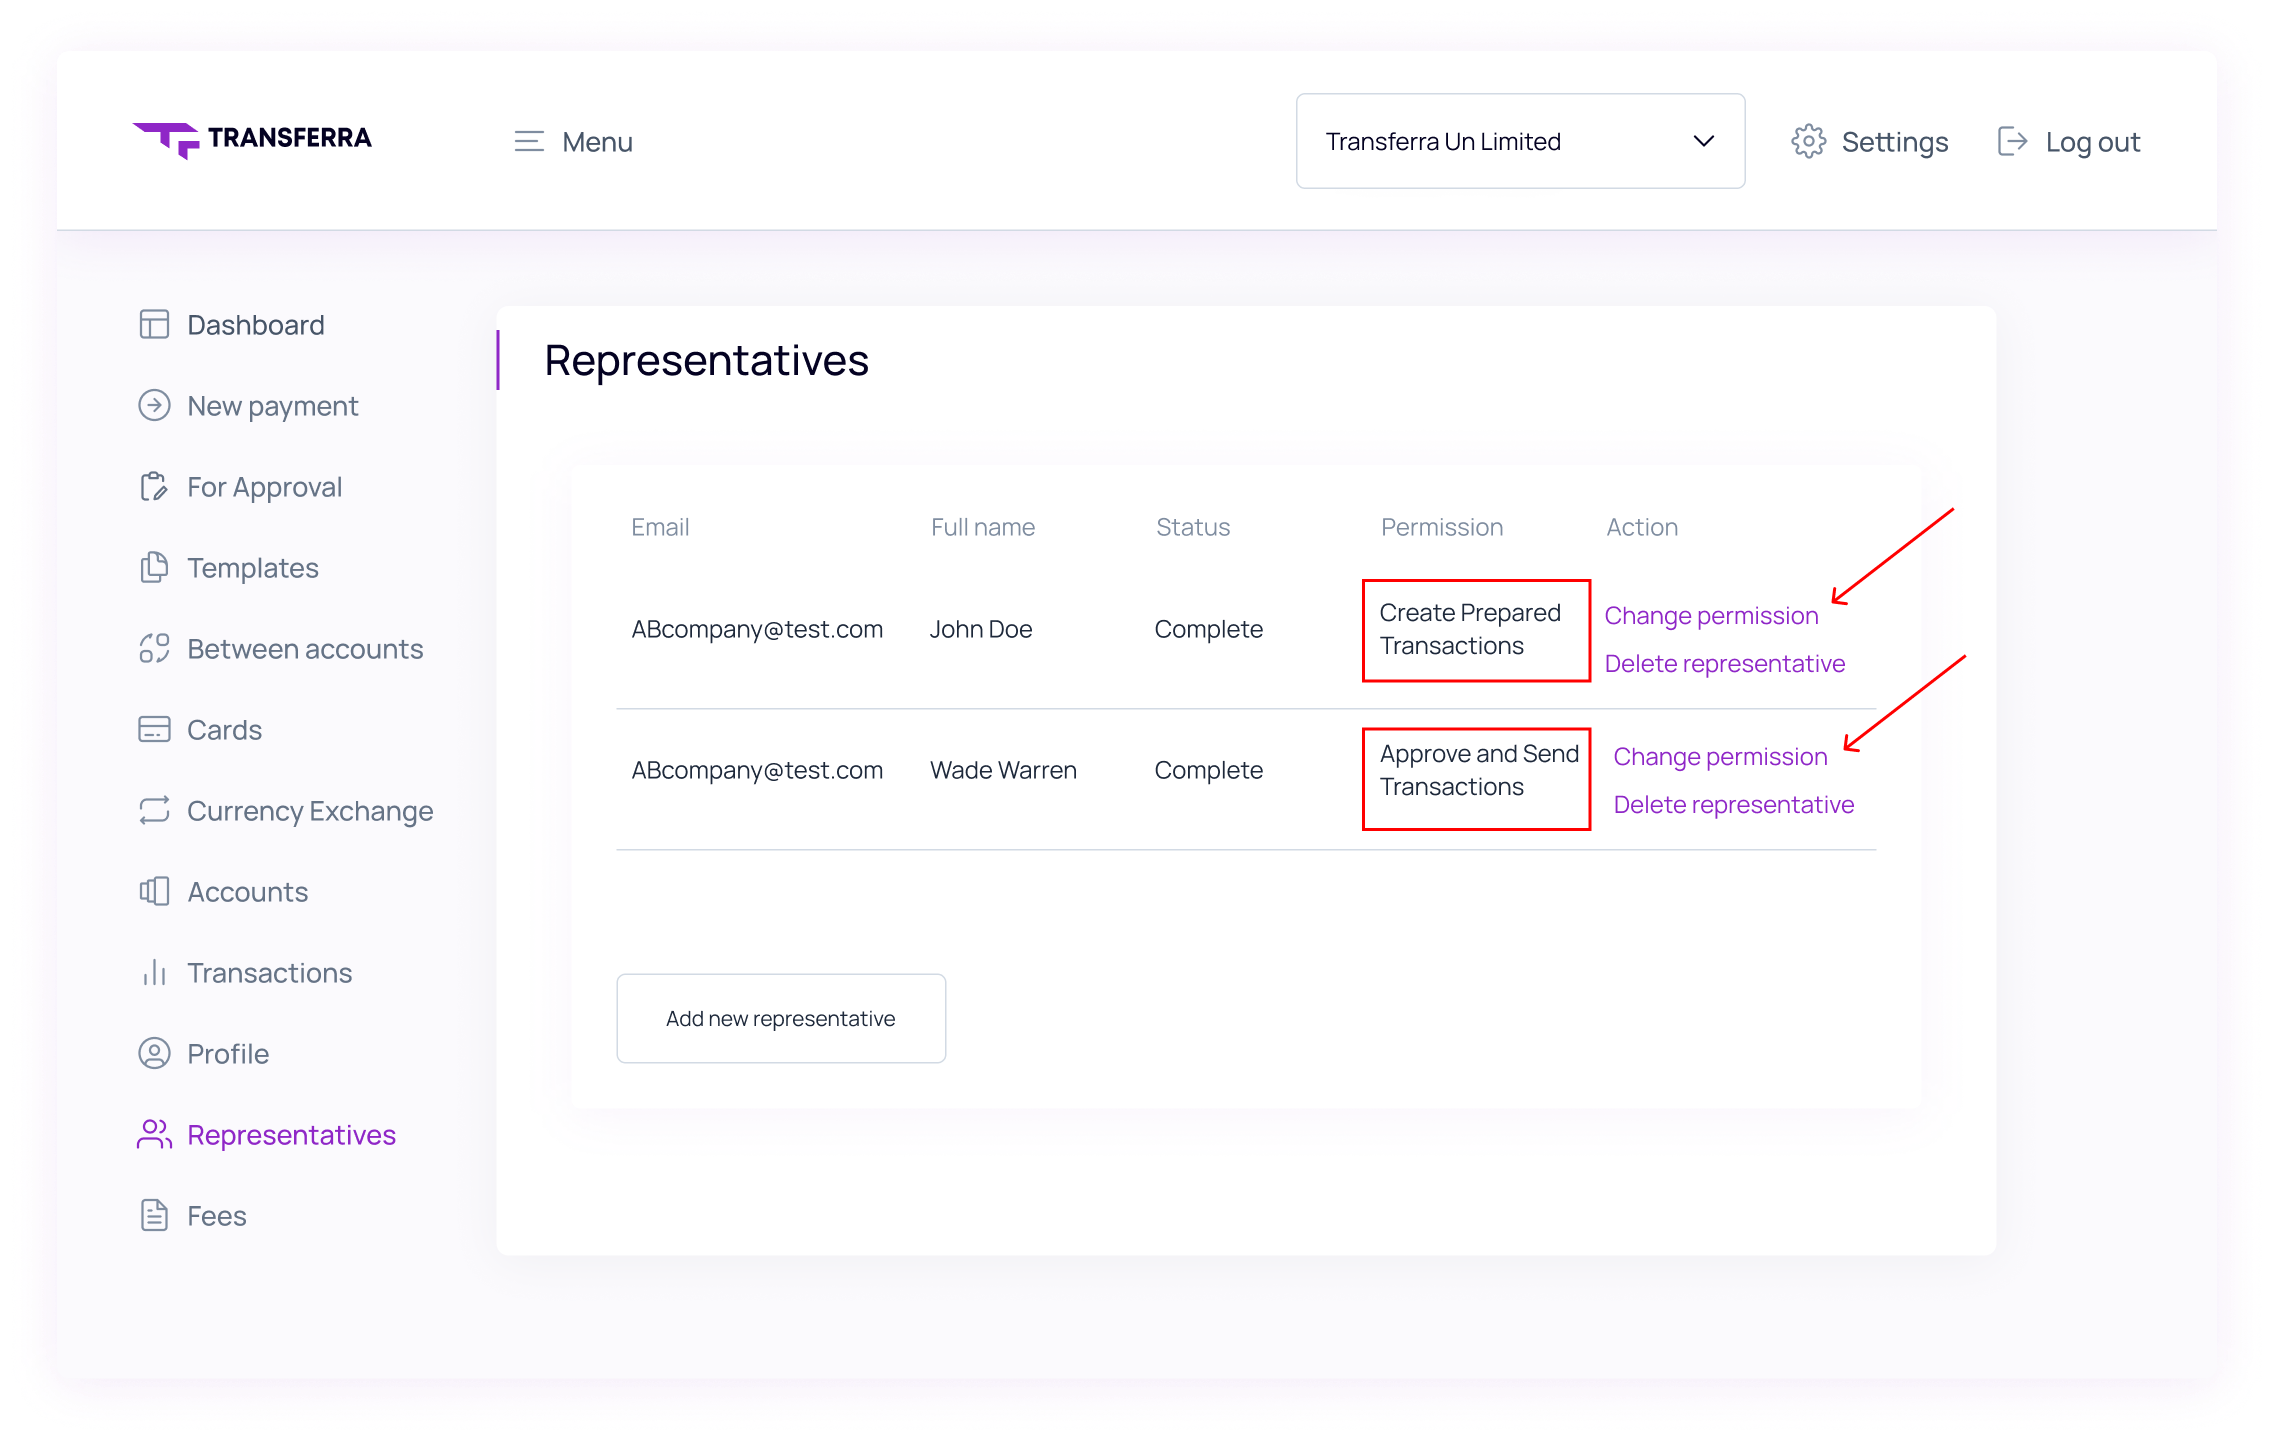Click Add new representative button
The image size is (2274, 1442).
[781, 1018]
